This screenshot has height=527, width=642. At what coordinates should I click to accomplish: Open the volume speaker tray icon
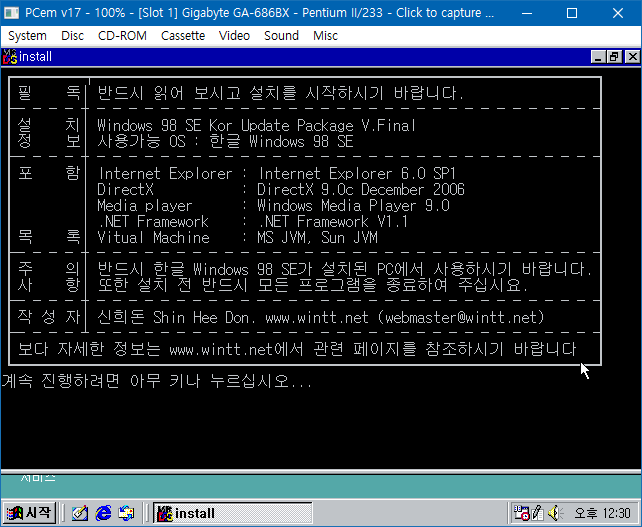[x=554, y=513]
